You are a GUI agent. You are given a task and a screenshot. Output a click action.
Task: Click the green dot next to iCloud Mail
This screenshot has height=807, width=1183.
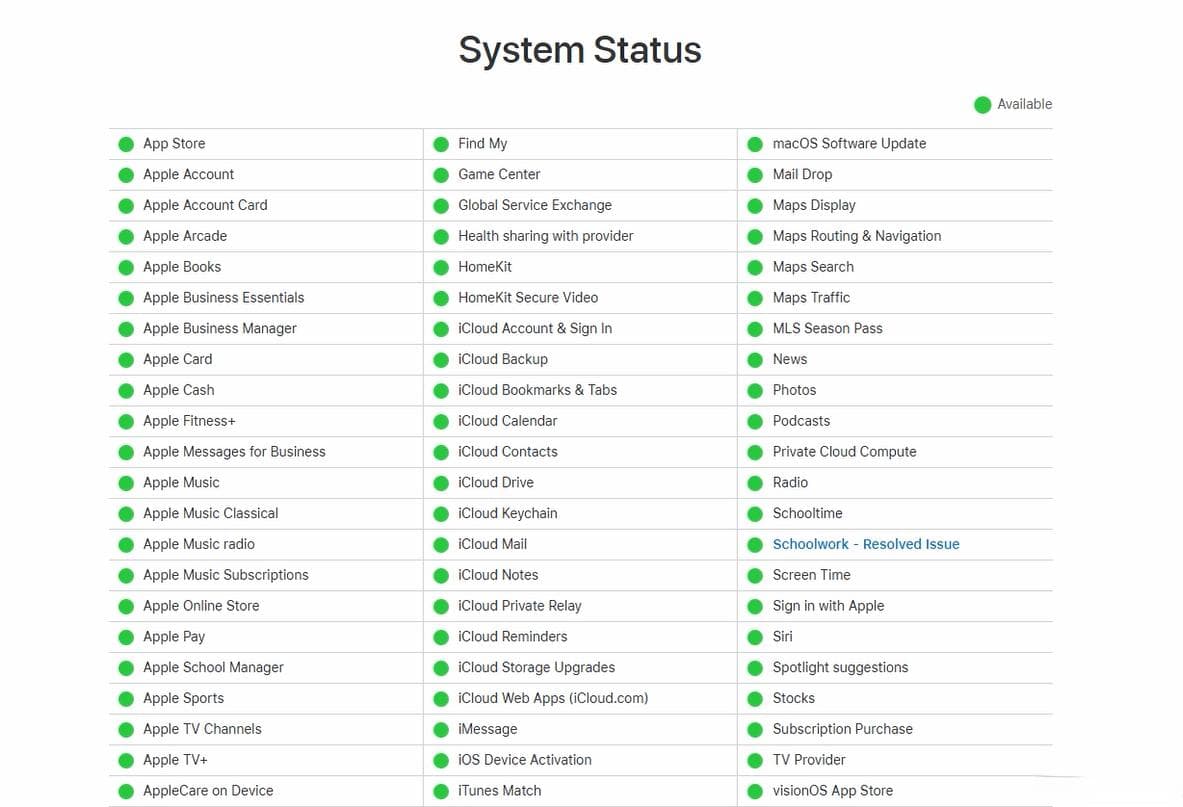point(441,545)
